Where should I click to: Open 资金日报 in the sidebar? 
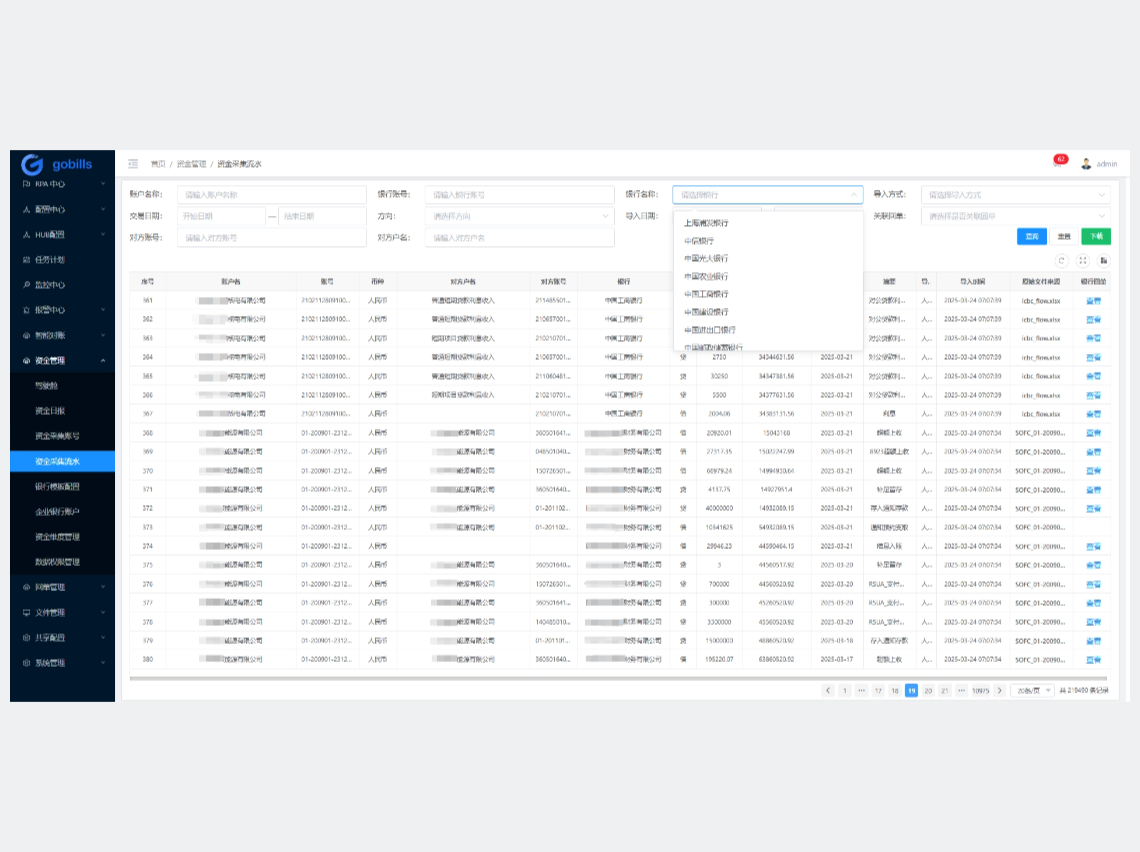click(x=50, y=411)
